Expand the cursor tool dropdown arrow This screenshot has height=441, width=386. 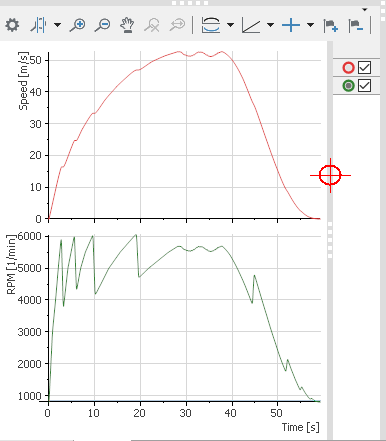coord(58,25)
